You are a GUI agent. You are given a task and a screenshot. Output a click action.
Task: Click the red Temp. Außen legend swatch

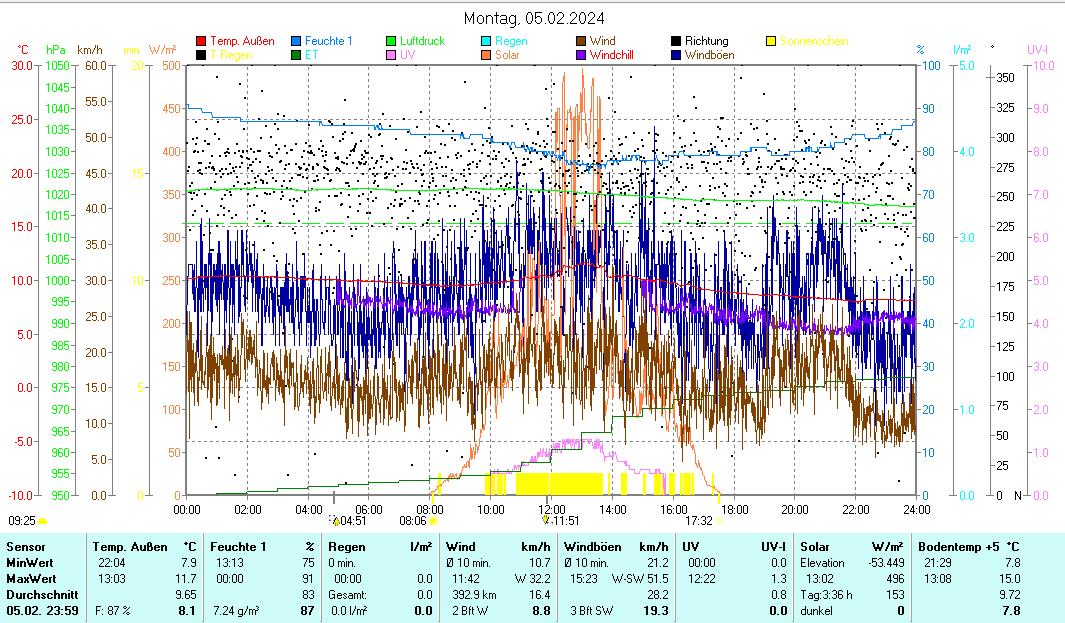pos(201,41)
